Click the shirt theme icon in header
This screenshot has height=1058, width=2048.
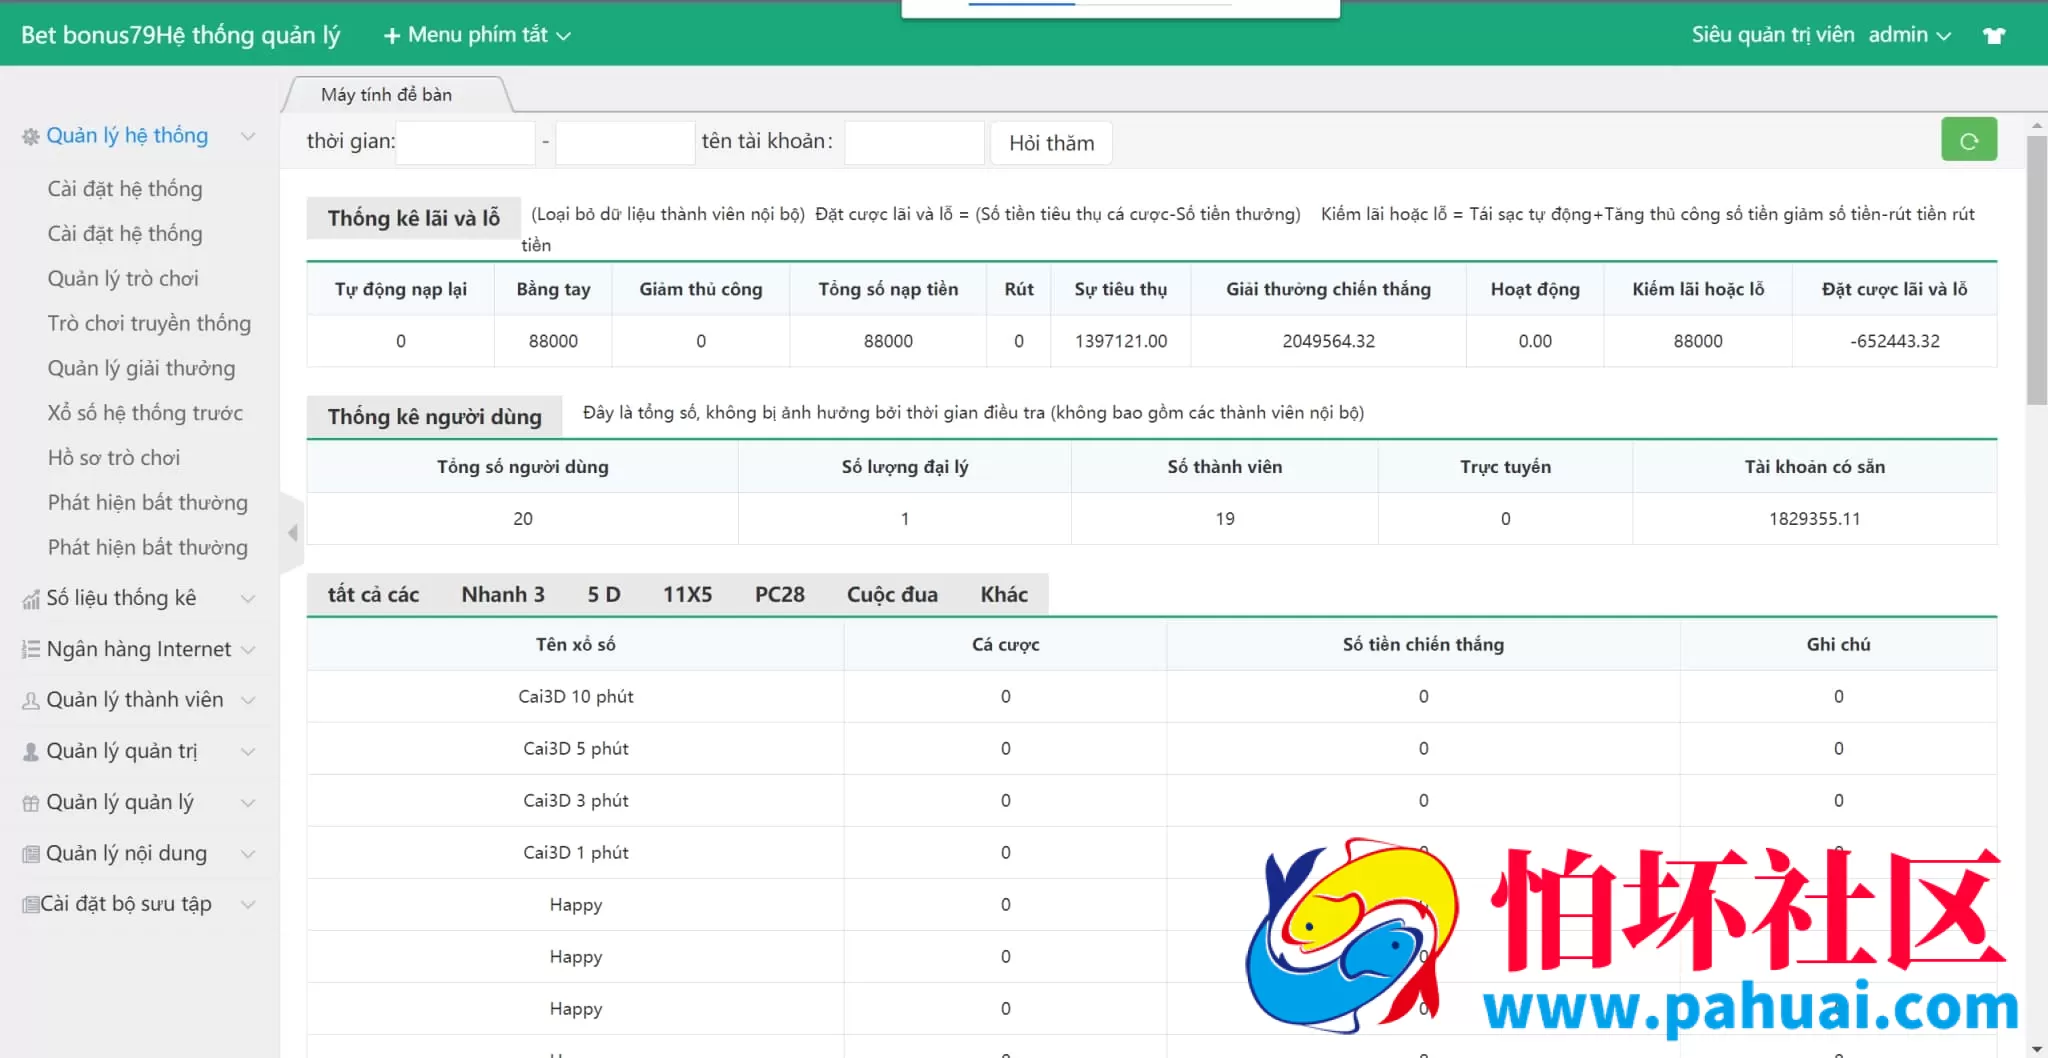coord(1994,35)
